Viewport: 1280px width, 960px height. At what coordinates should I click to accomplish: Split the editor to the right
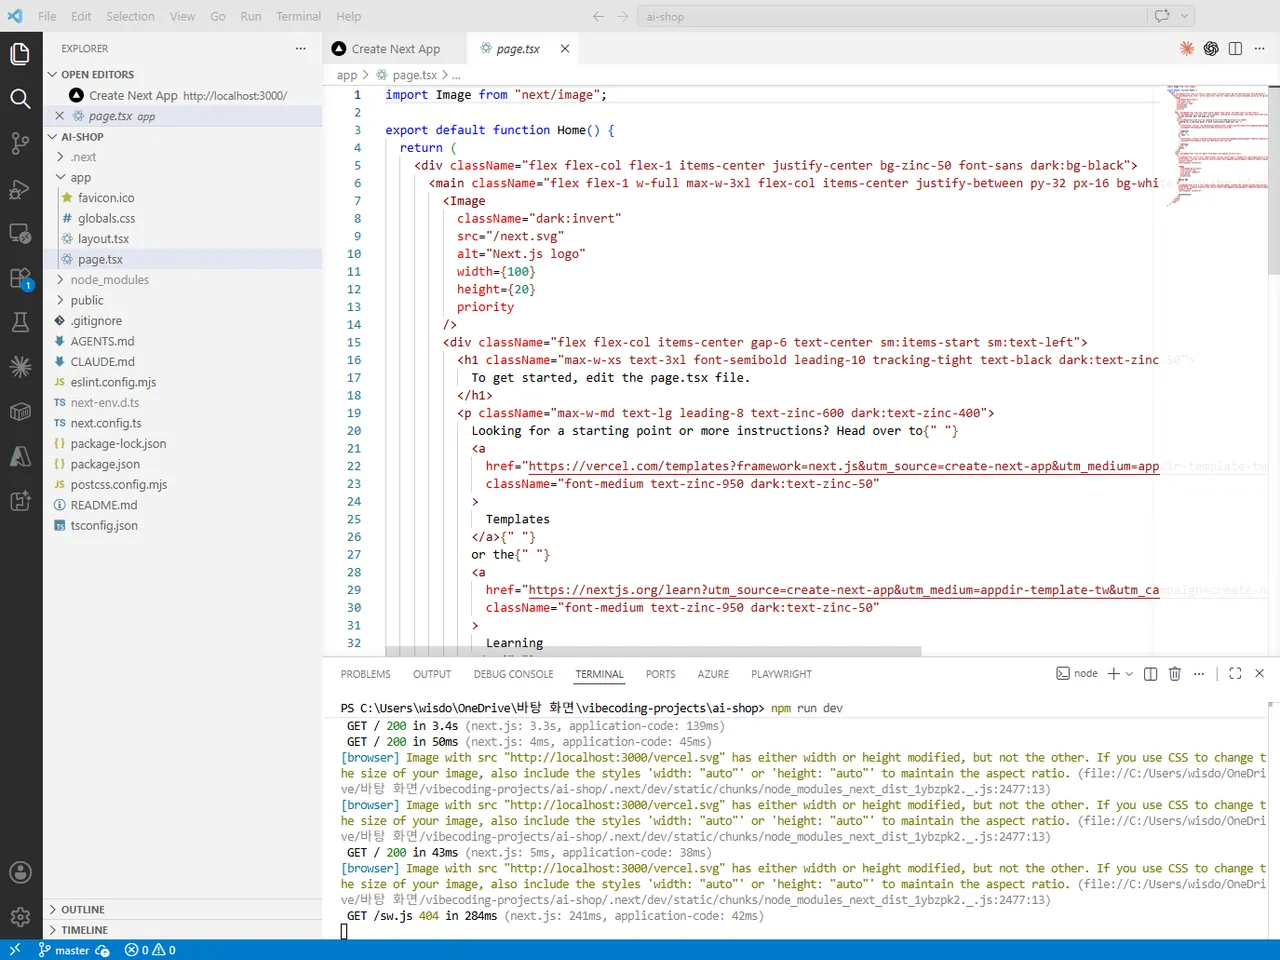click(x=1235, y=48)
